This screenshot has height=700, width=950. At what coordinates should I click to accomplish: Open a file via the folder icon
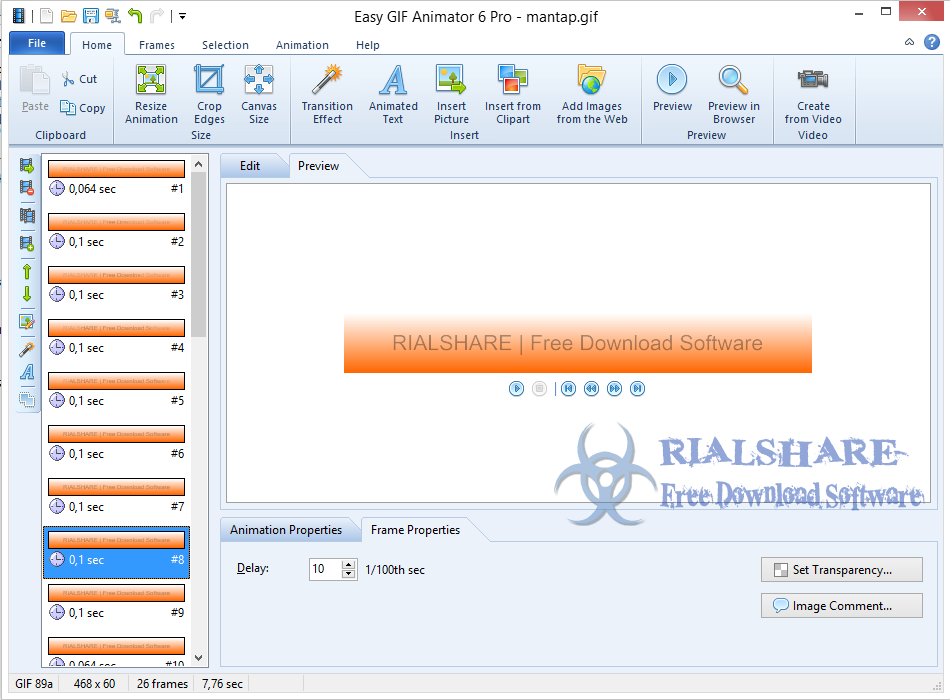tap(68, 16)
